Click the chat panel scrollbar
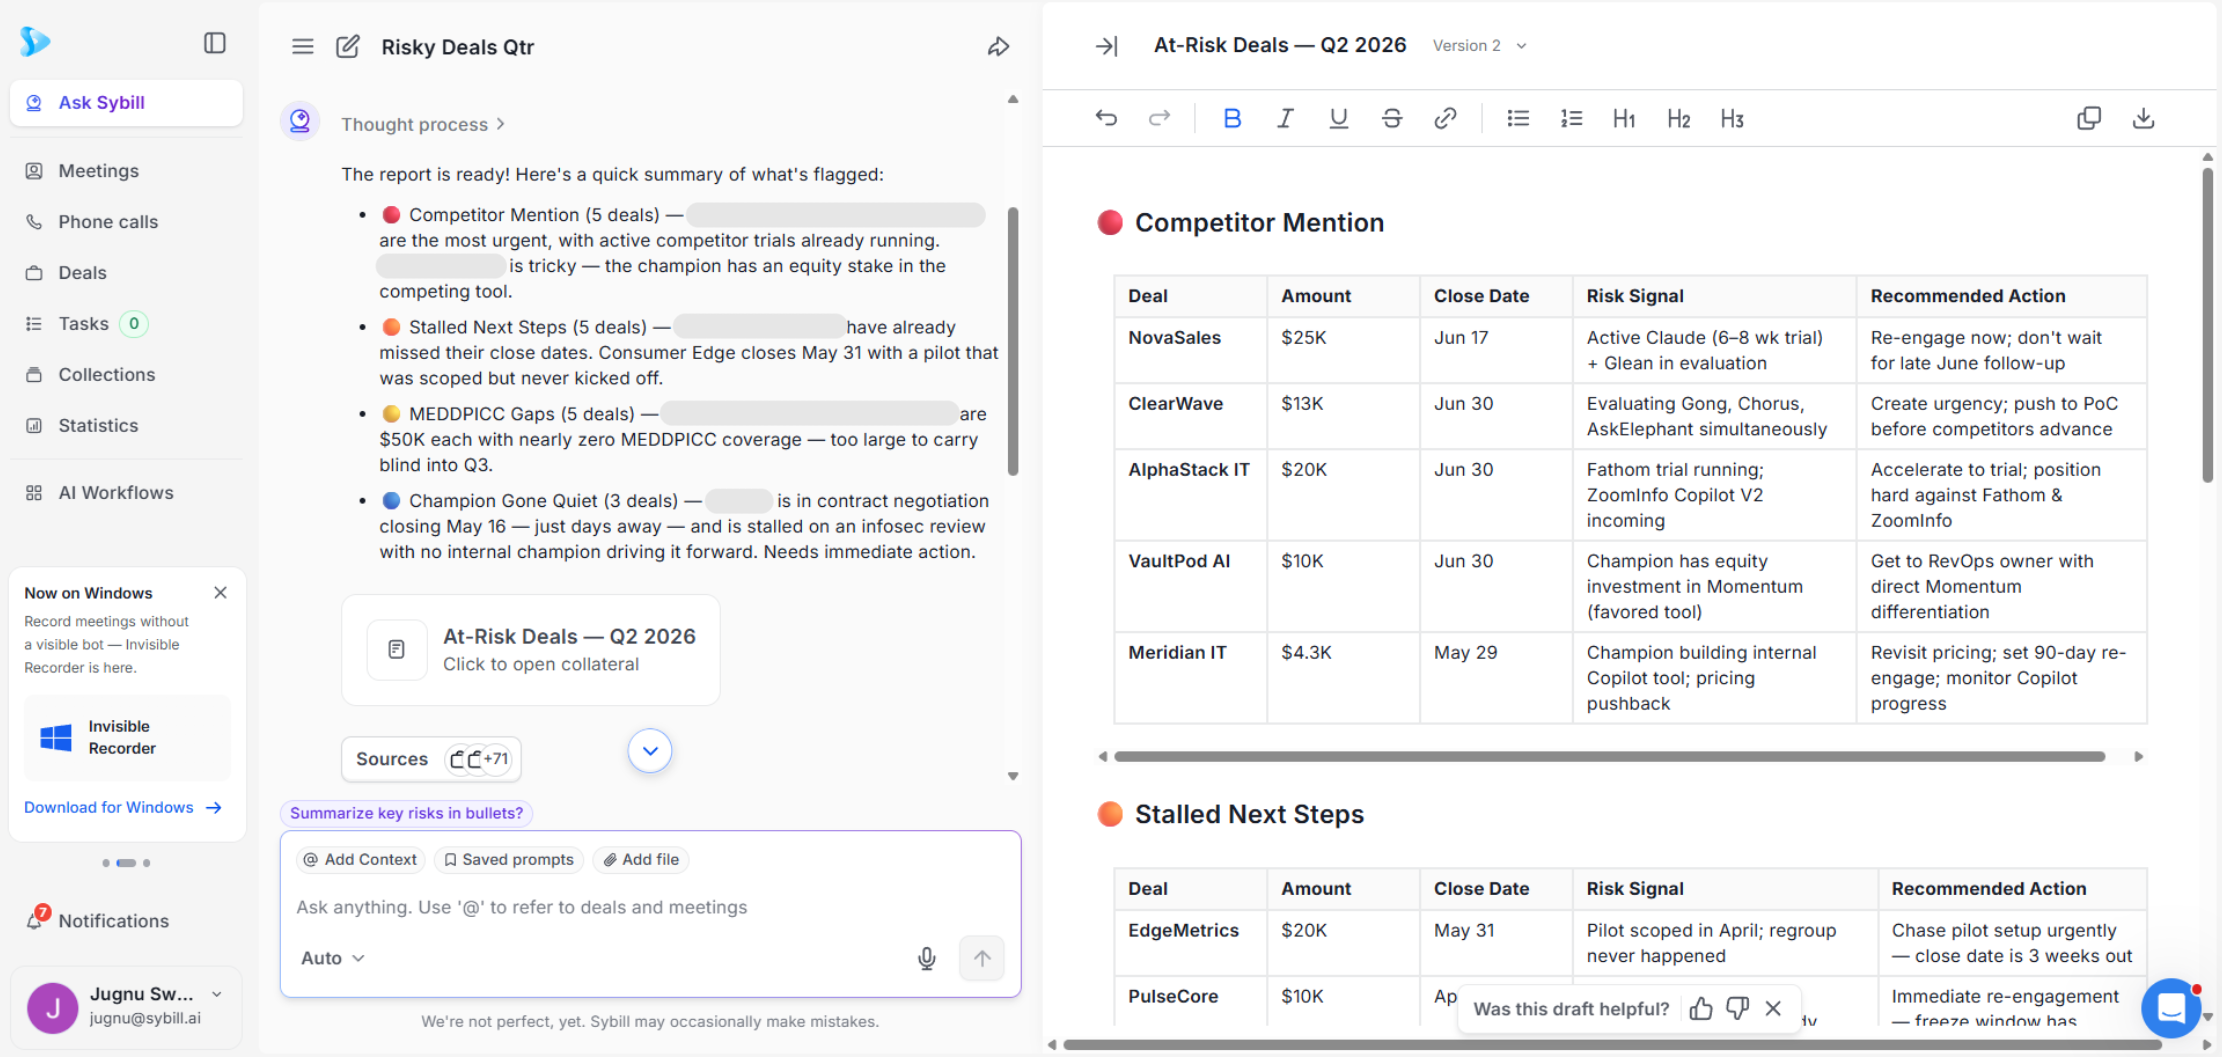Image resolution: width=2222 pixels, height=1057 pixels. click(x=1013, y=341)
